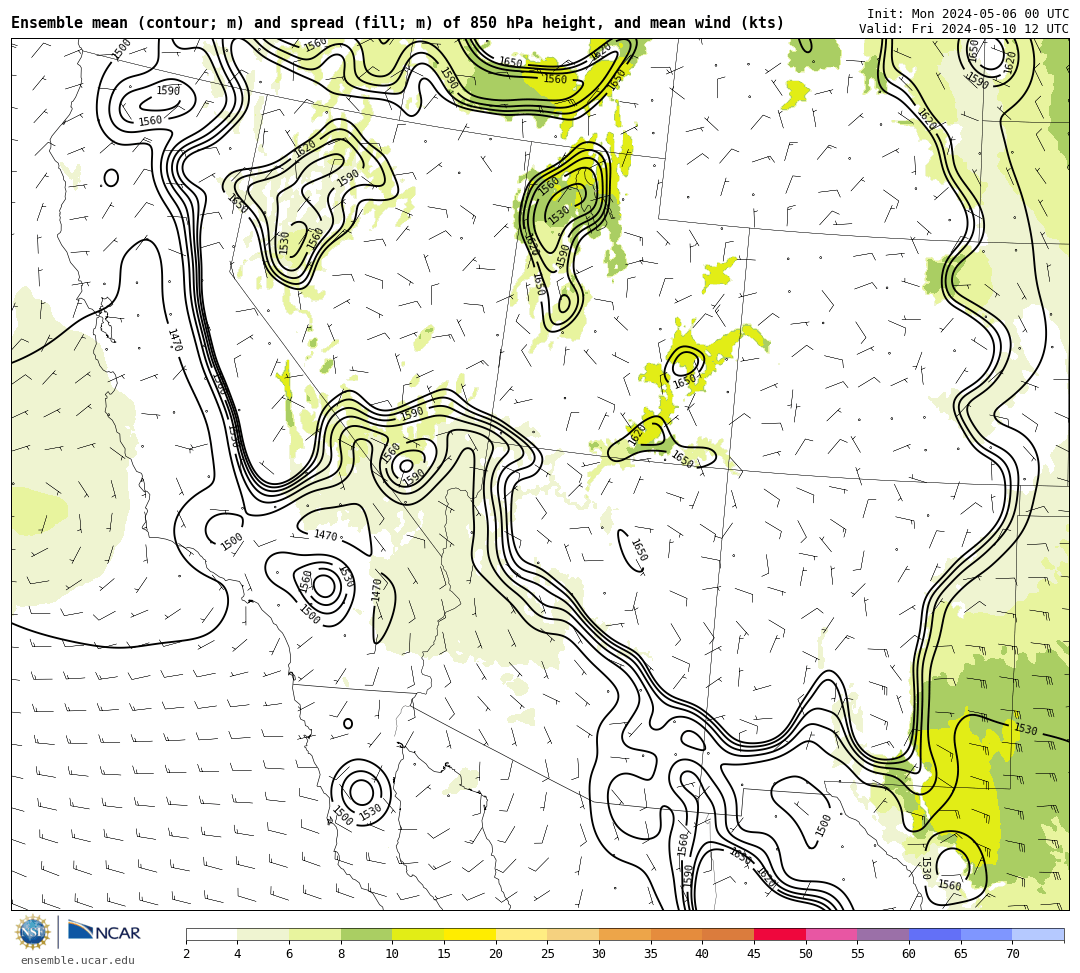Click the pale green 4-6 swatch
This screenshot has height=973, width=1080.
pyautogui.click(x=263, y=934)
